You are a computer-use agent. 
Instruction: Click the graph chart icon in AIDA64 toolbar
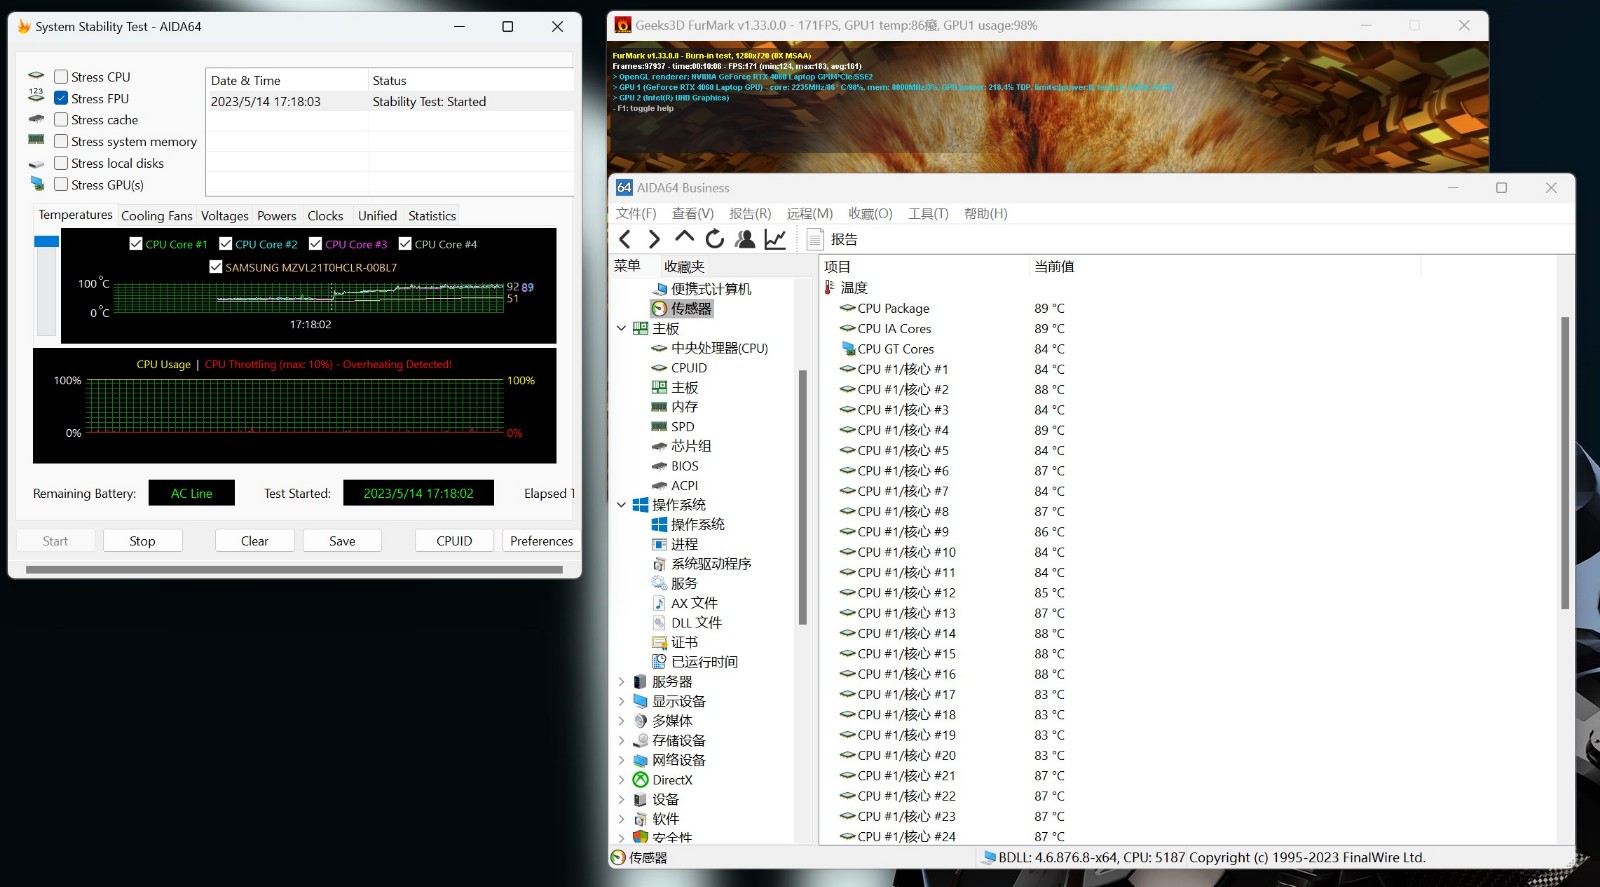775,239
